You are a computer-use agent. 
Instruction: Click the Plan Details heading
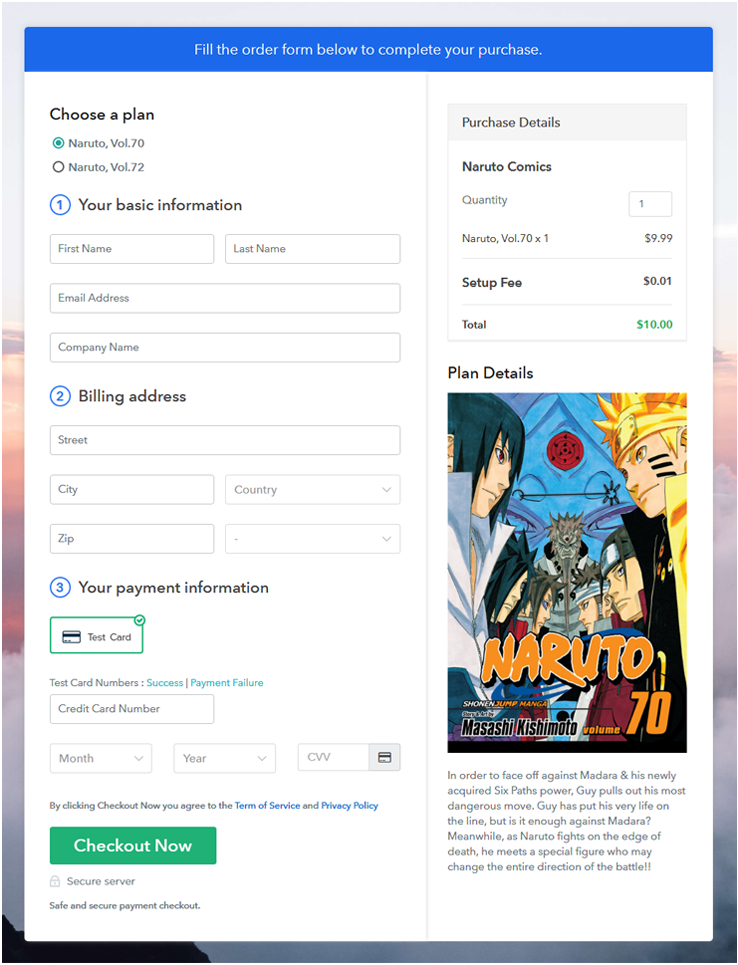click(491, 373)
